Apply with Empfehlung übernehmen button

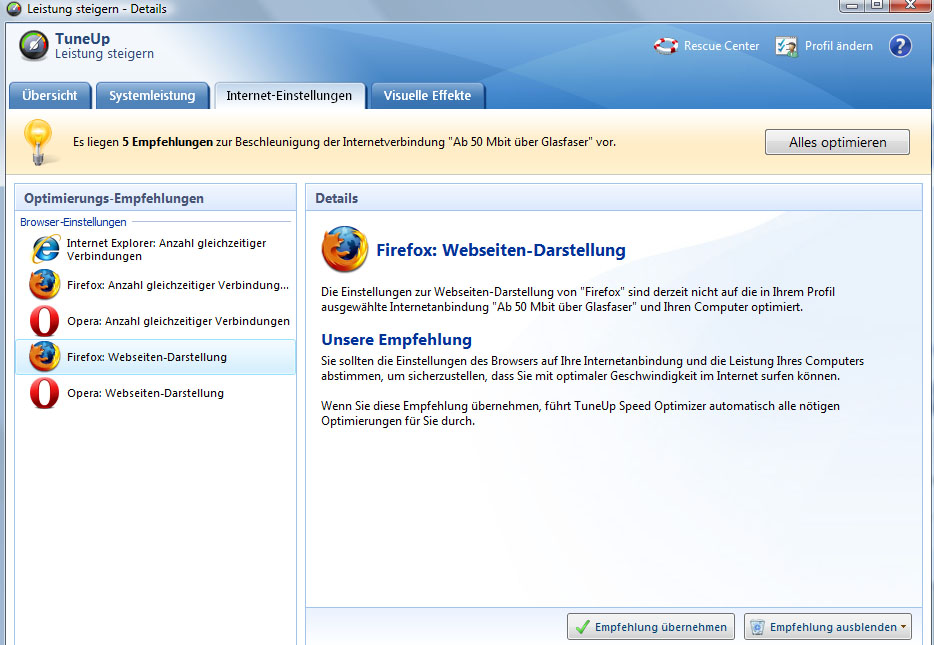(x=651, y=627)
